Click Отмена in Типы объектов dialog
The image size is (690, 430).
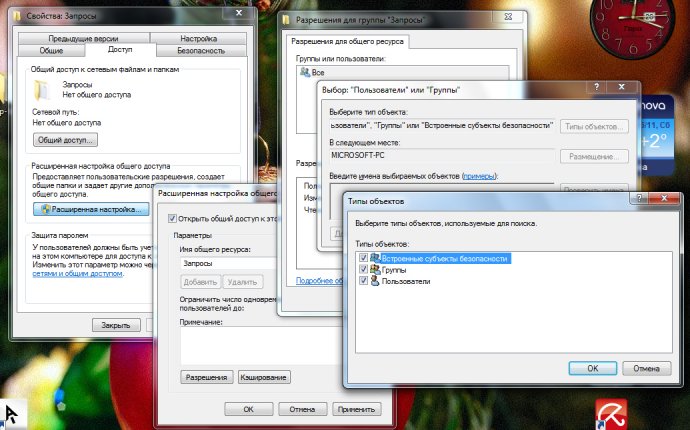[x=646, y=368]
